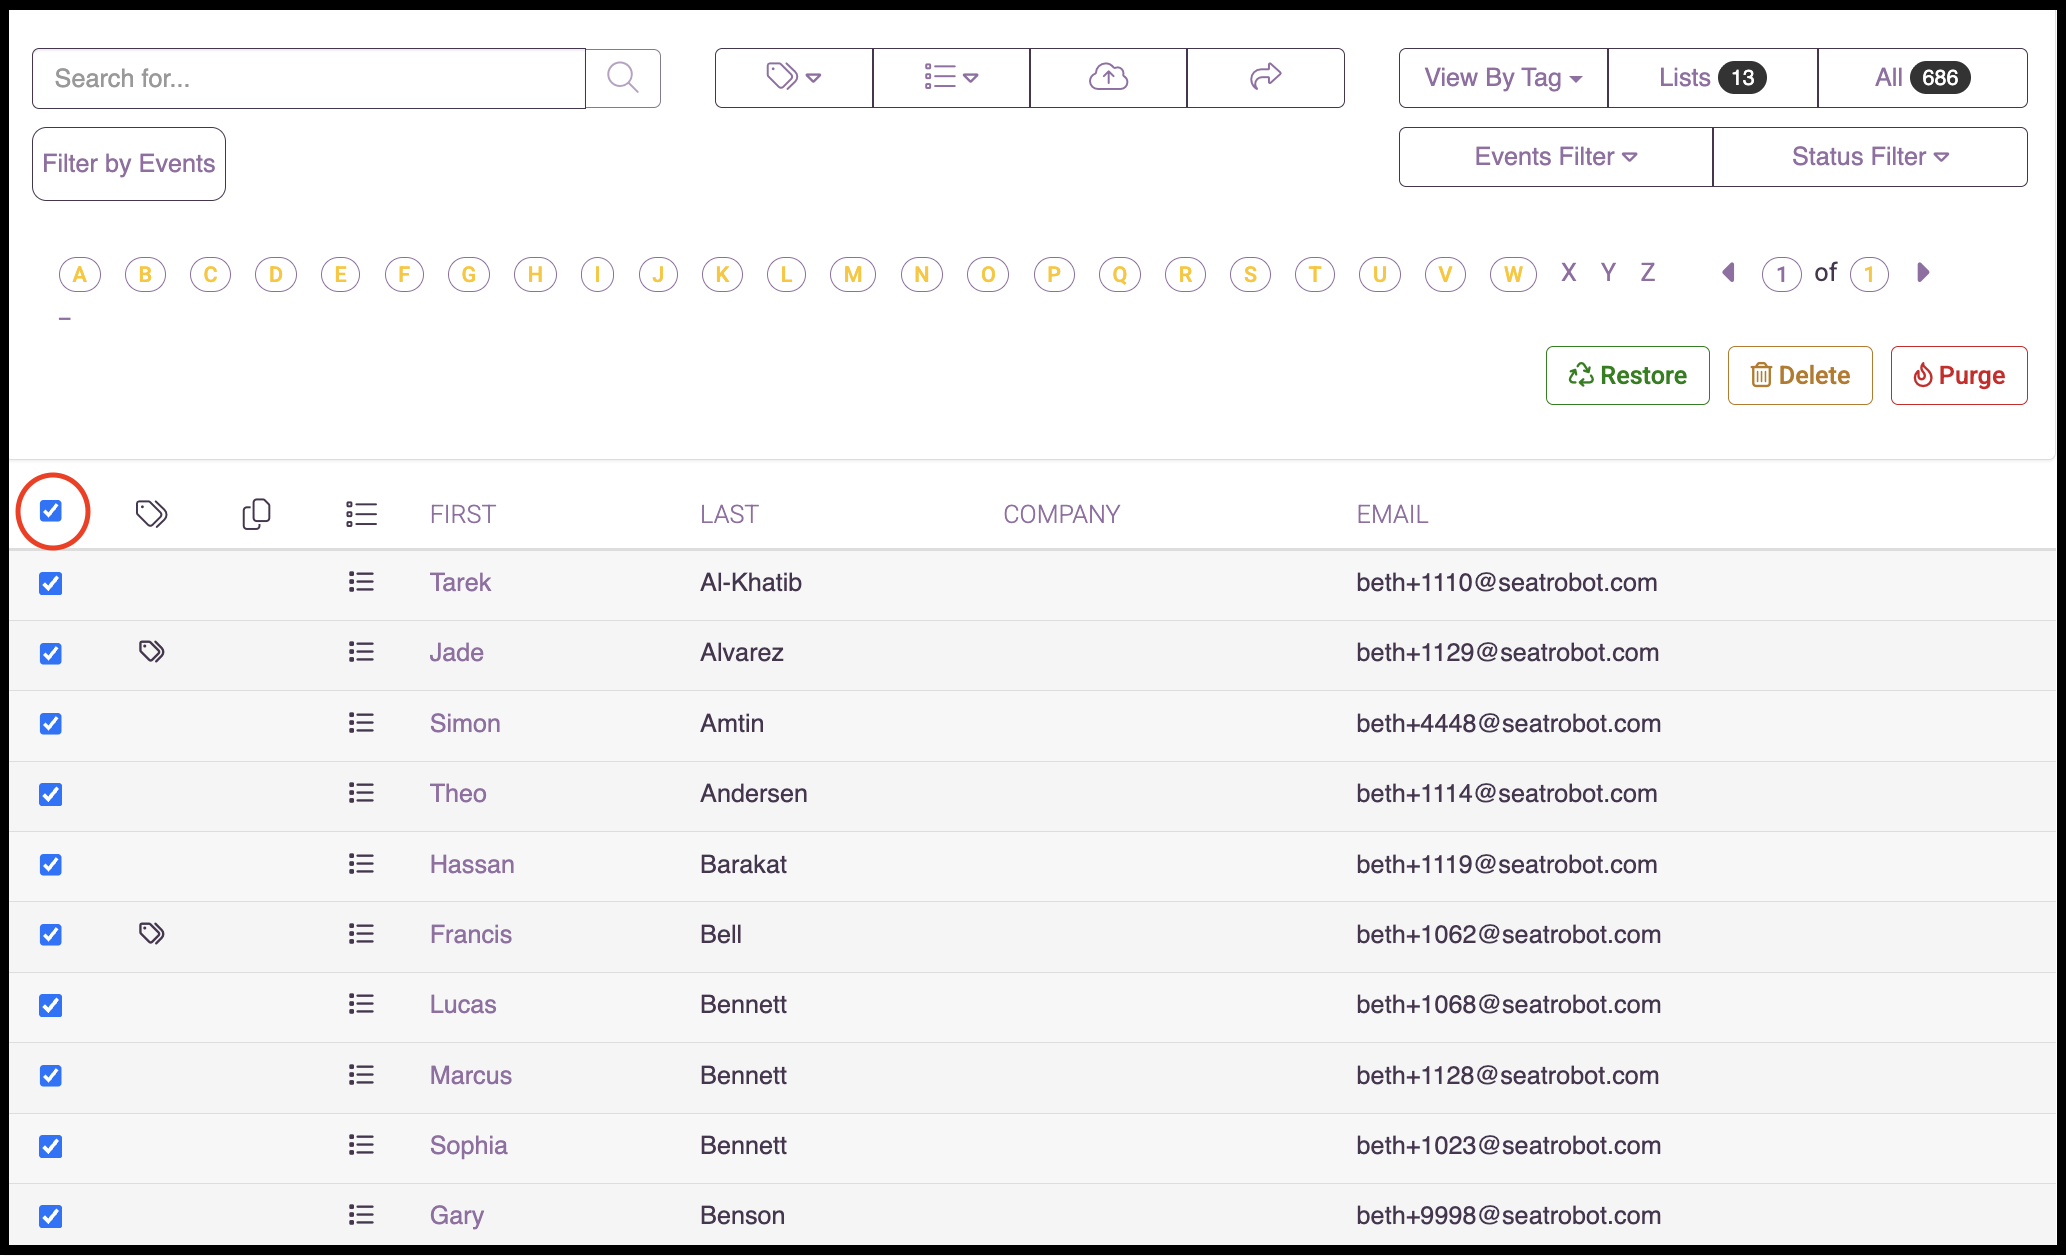Go to next page arrow
Viewport: 2066px width, 1256px height.
1923,273
